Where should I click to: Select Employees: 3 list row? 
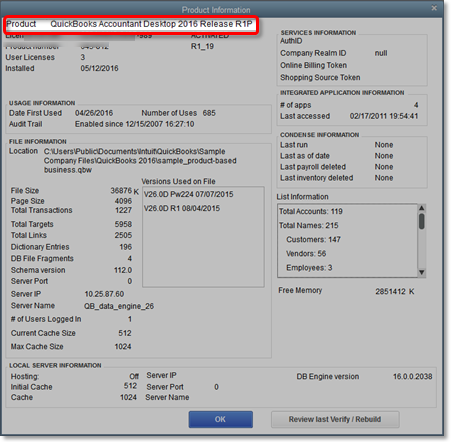tap(309, 267)
